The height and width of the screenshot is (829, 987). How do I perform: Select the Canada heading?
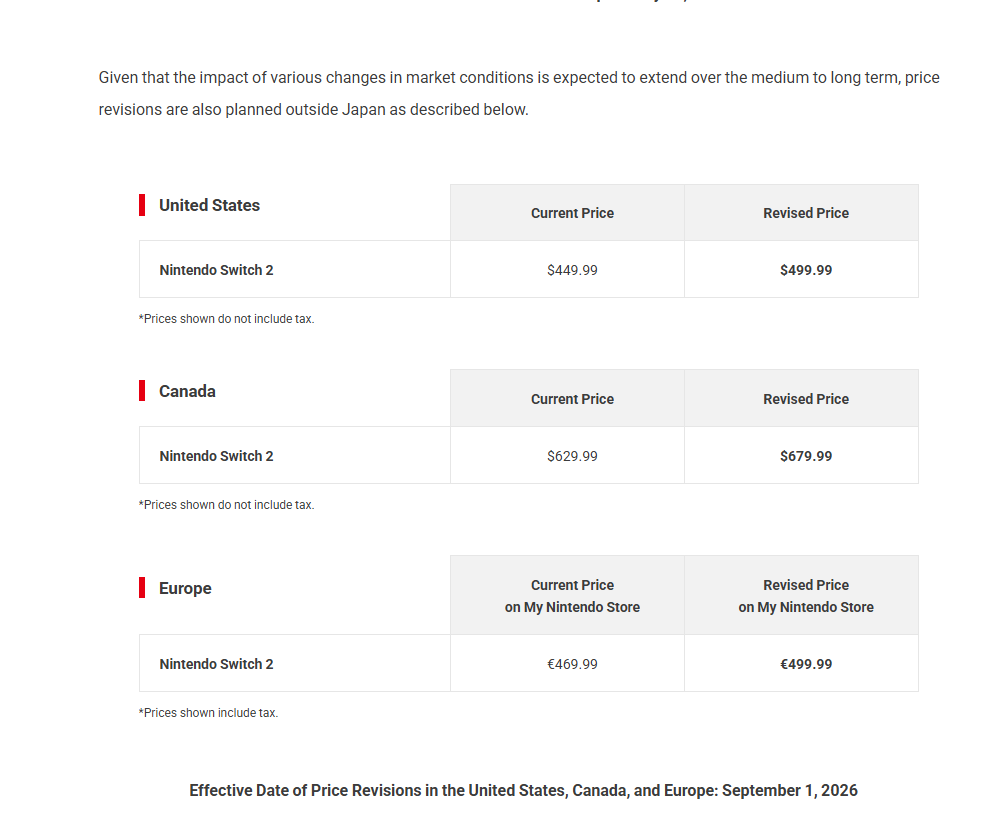(x=187, y=391)
